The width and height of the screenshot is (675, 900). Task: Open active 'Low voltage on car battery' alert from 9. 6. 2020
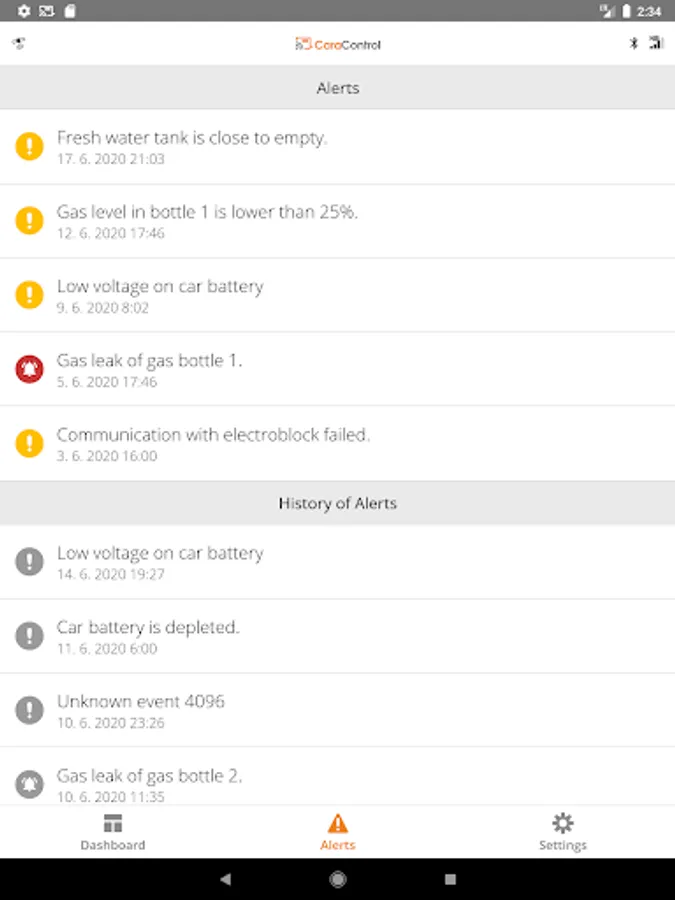337,295
